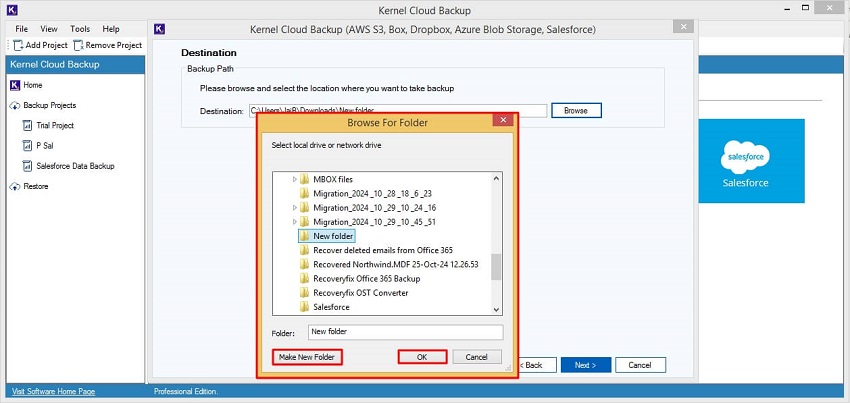Click the MBOX files folder icon
This screenshot has width=850, height=403.
coord(304,179)
